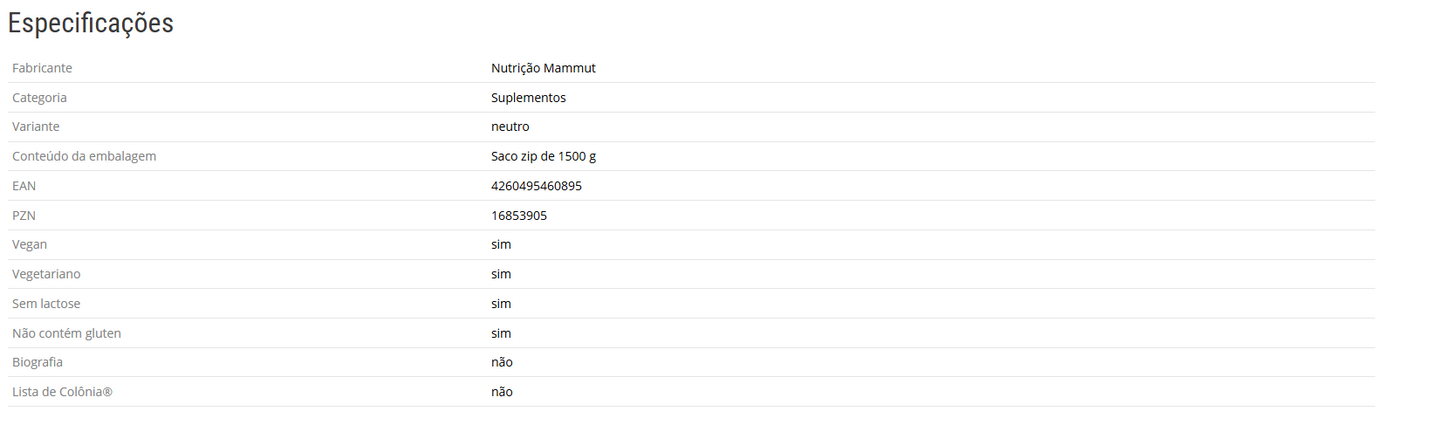Click the Vegan row label

point(29,244)
